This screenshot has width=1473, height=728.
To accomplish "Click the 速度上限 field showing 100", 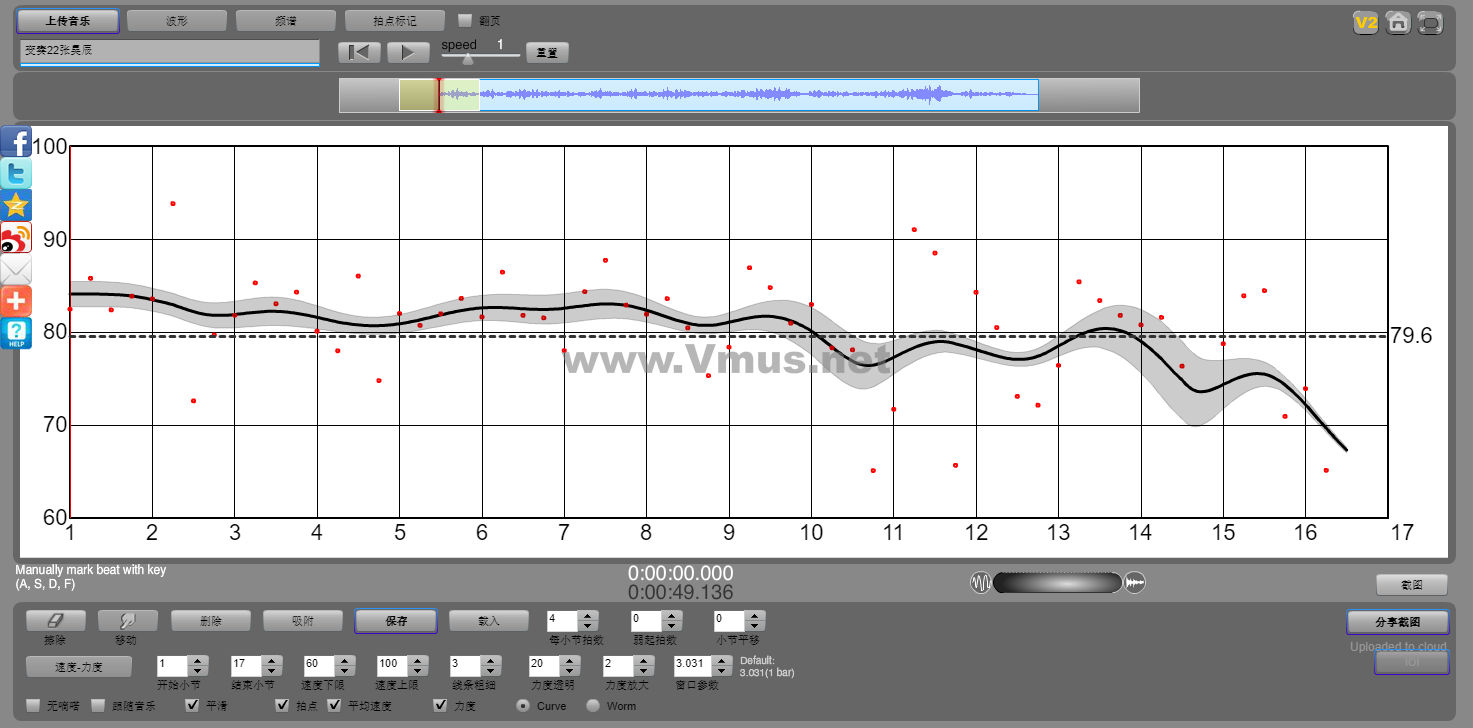I will point(394,665).
